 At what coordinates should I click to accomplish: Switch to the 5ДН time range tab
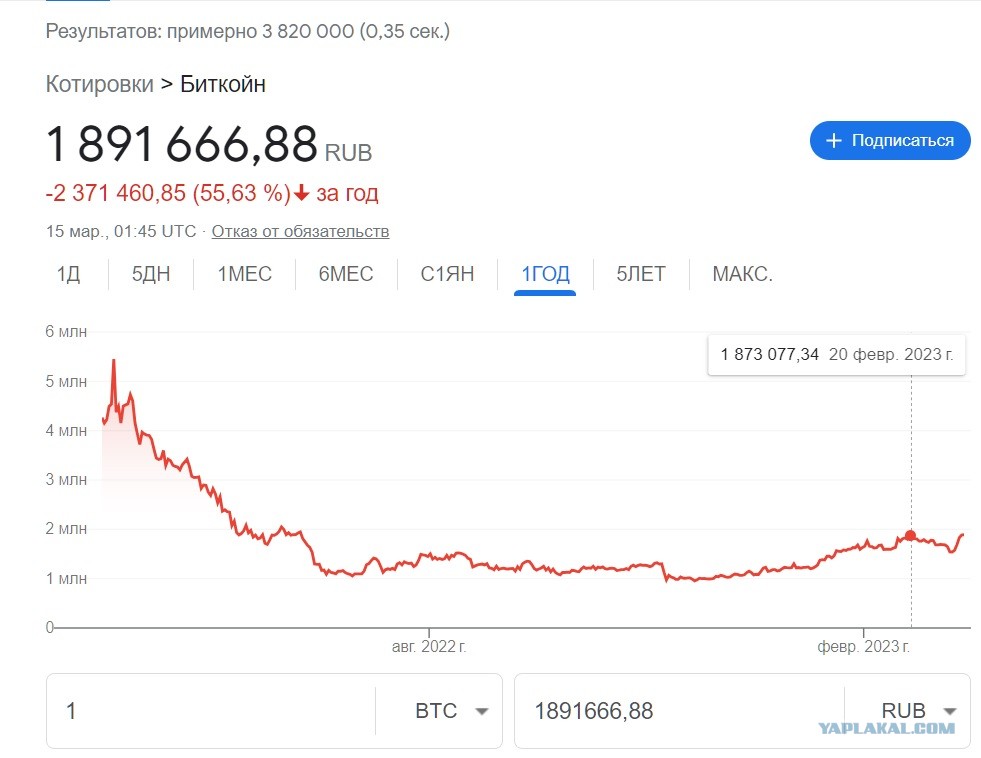coord(151,274)
